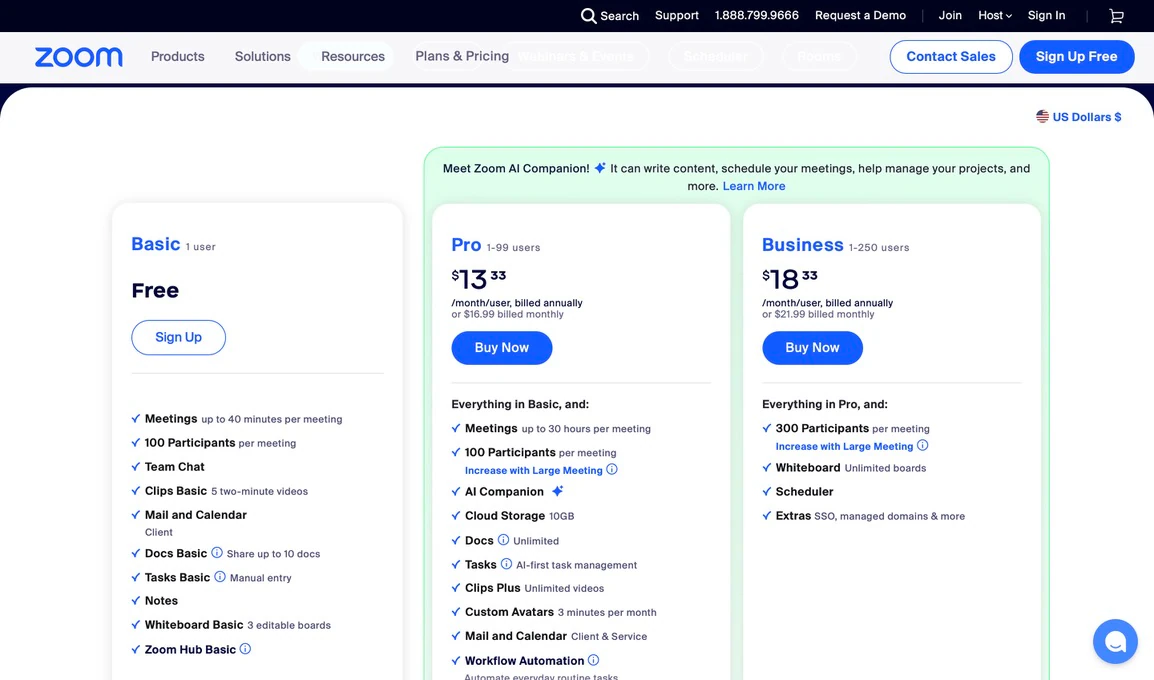Open the shopping cart icon

tap(1116, 15)
